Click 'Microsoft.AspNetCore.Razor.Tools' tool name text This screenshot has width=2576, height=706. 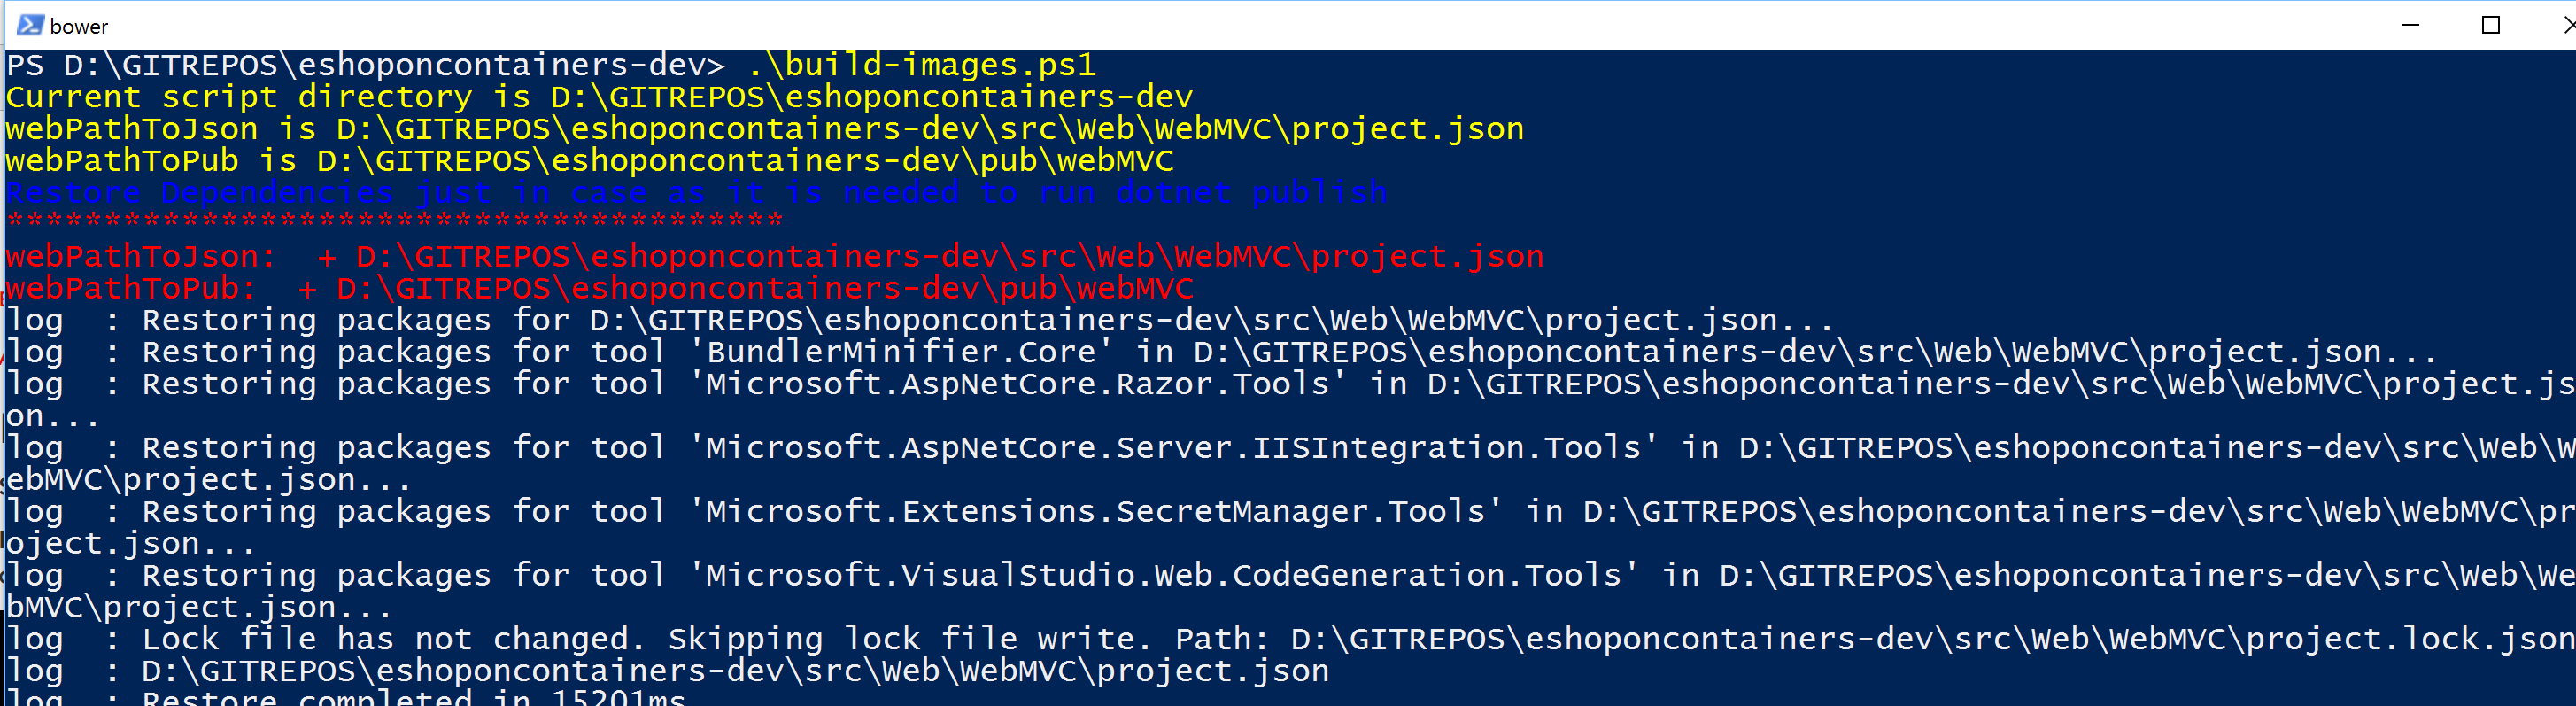pos(1018,385)
